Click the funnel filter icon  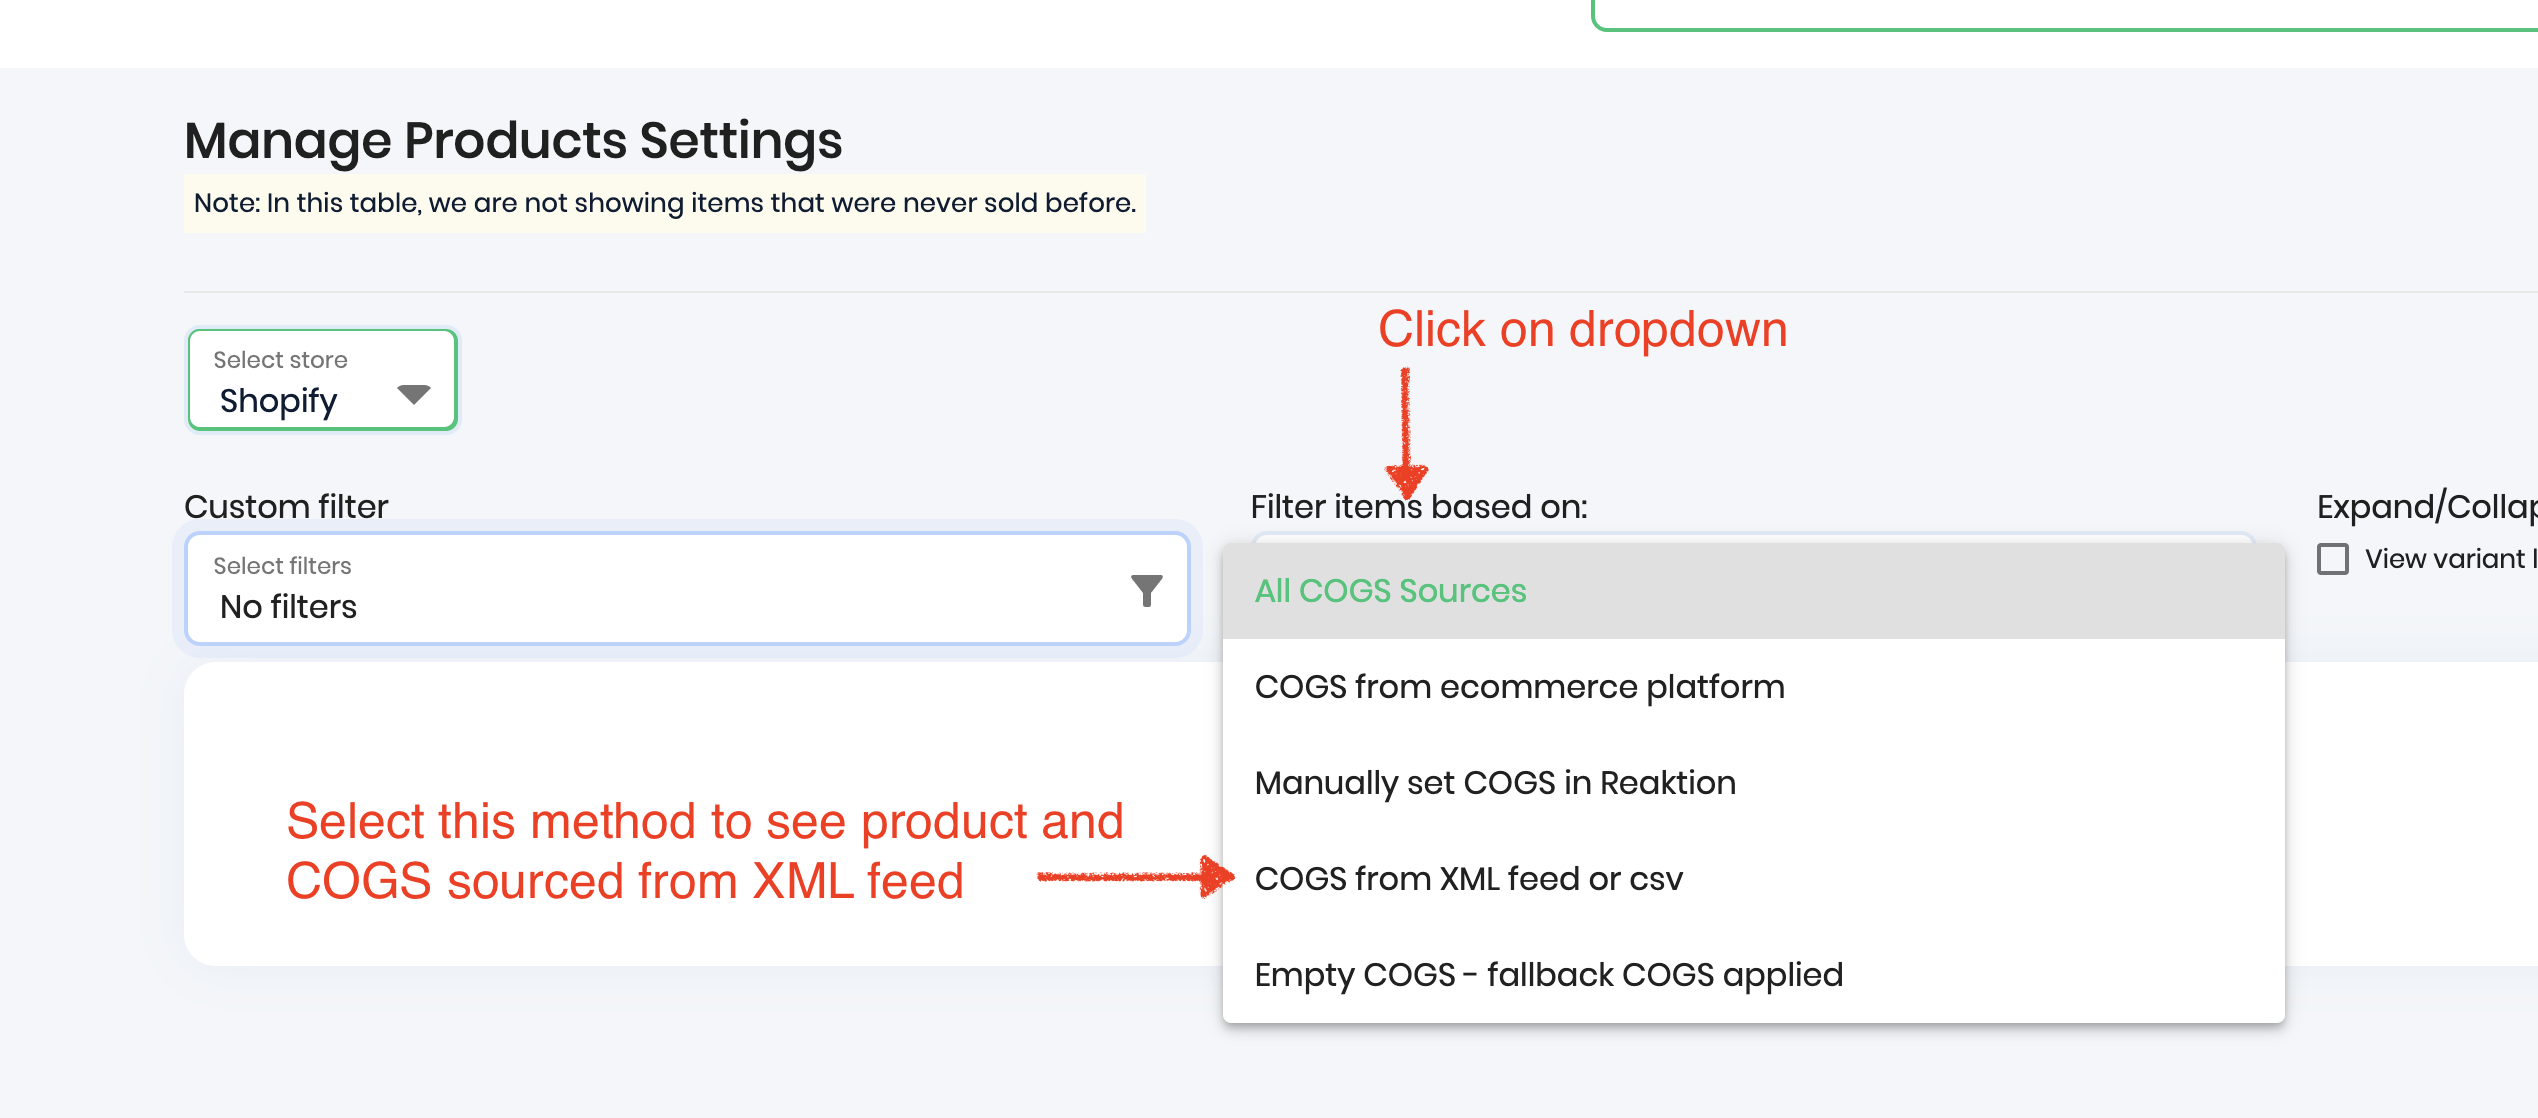[x=1146, y=590]
